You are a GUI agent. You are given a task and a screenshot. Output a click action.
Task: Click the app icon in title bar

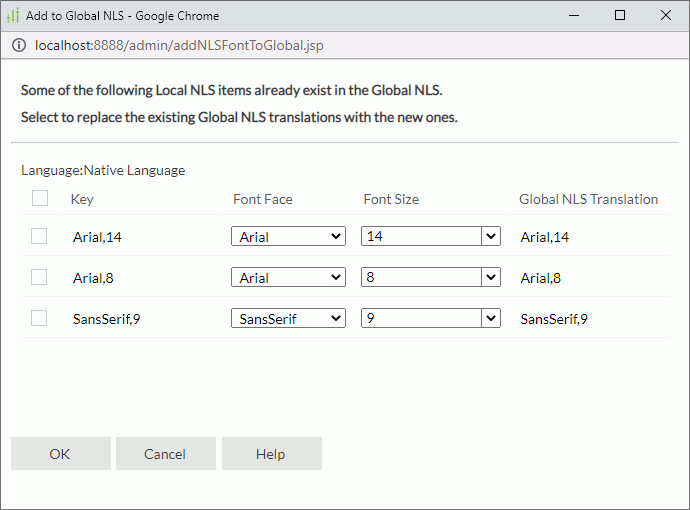coord(13,16)
